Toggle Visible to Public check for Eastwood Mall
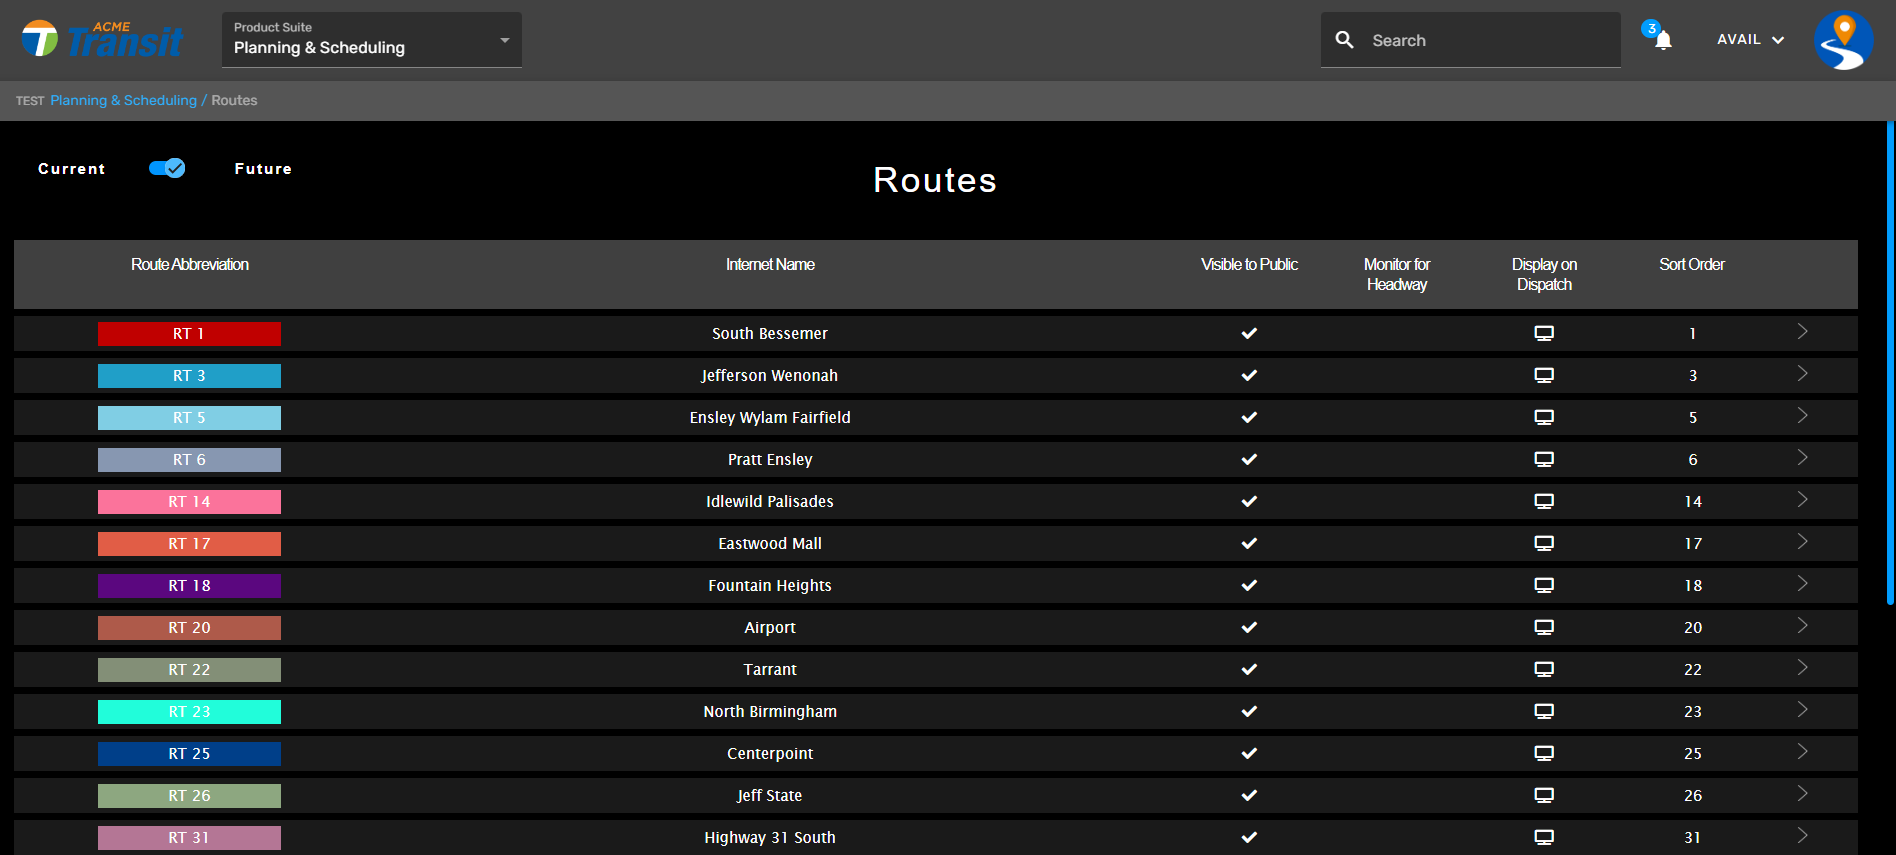This screenshot has height=855, width=1896. click(1249, 544)
